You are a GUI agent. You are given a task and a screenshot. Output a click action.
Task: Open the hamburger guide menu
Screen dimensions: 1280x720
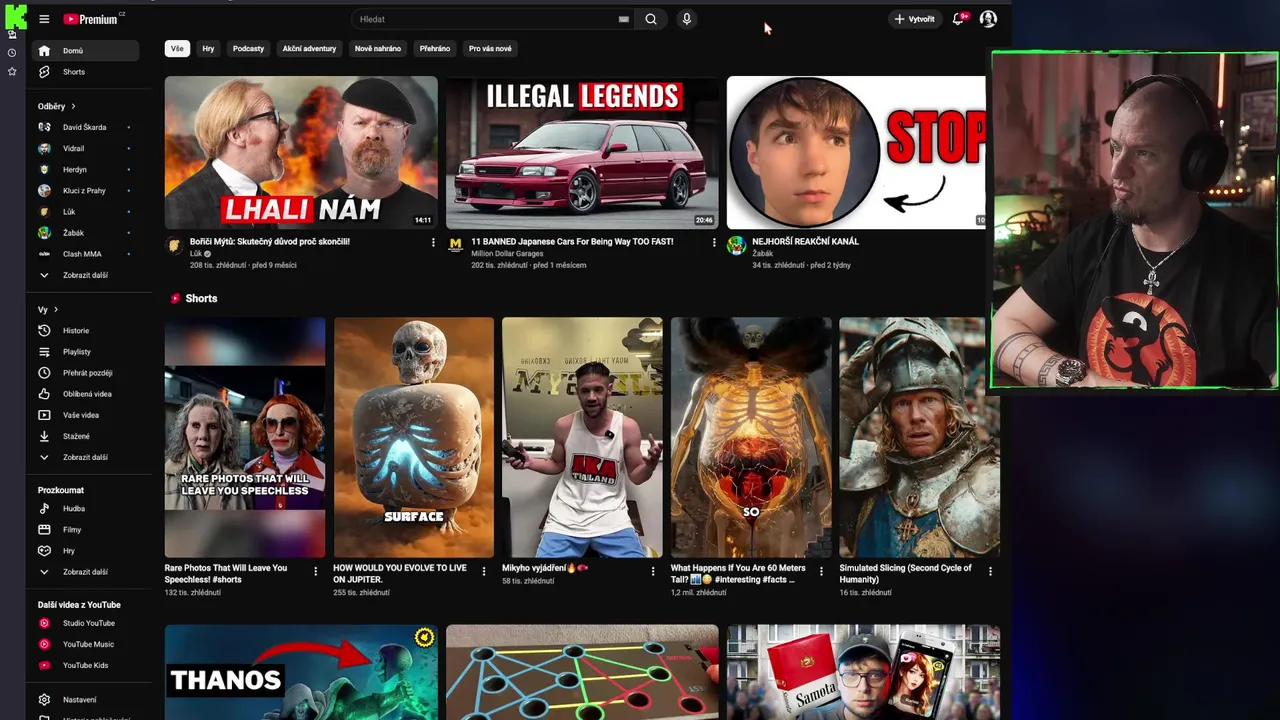click(x=44, y=19)
